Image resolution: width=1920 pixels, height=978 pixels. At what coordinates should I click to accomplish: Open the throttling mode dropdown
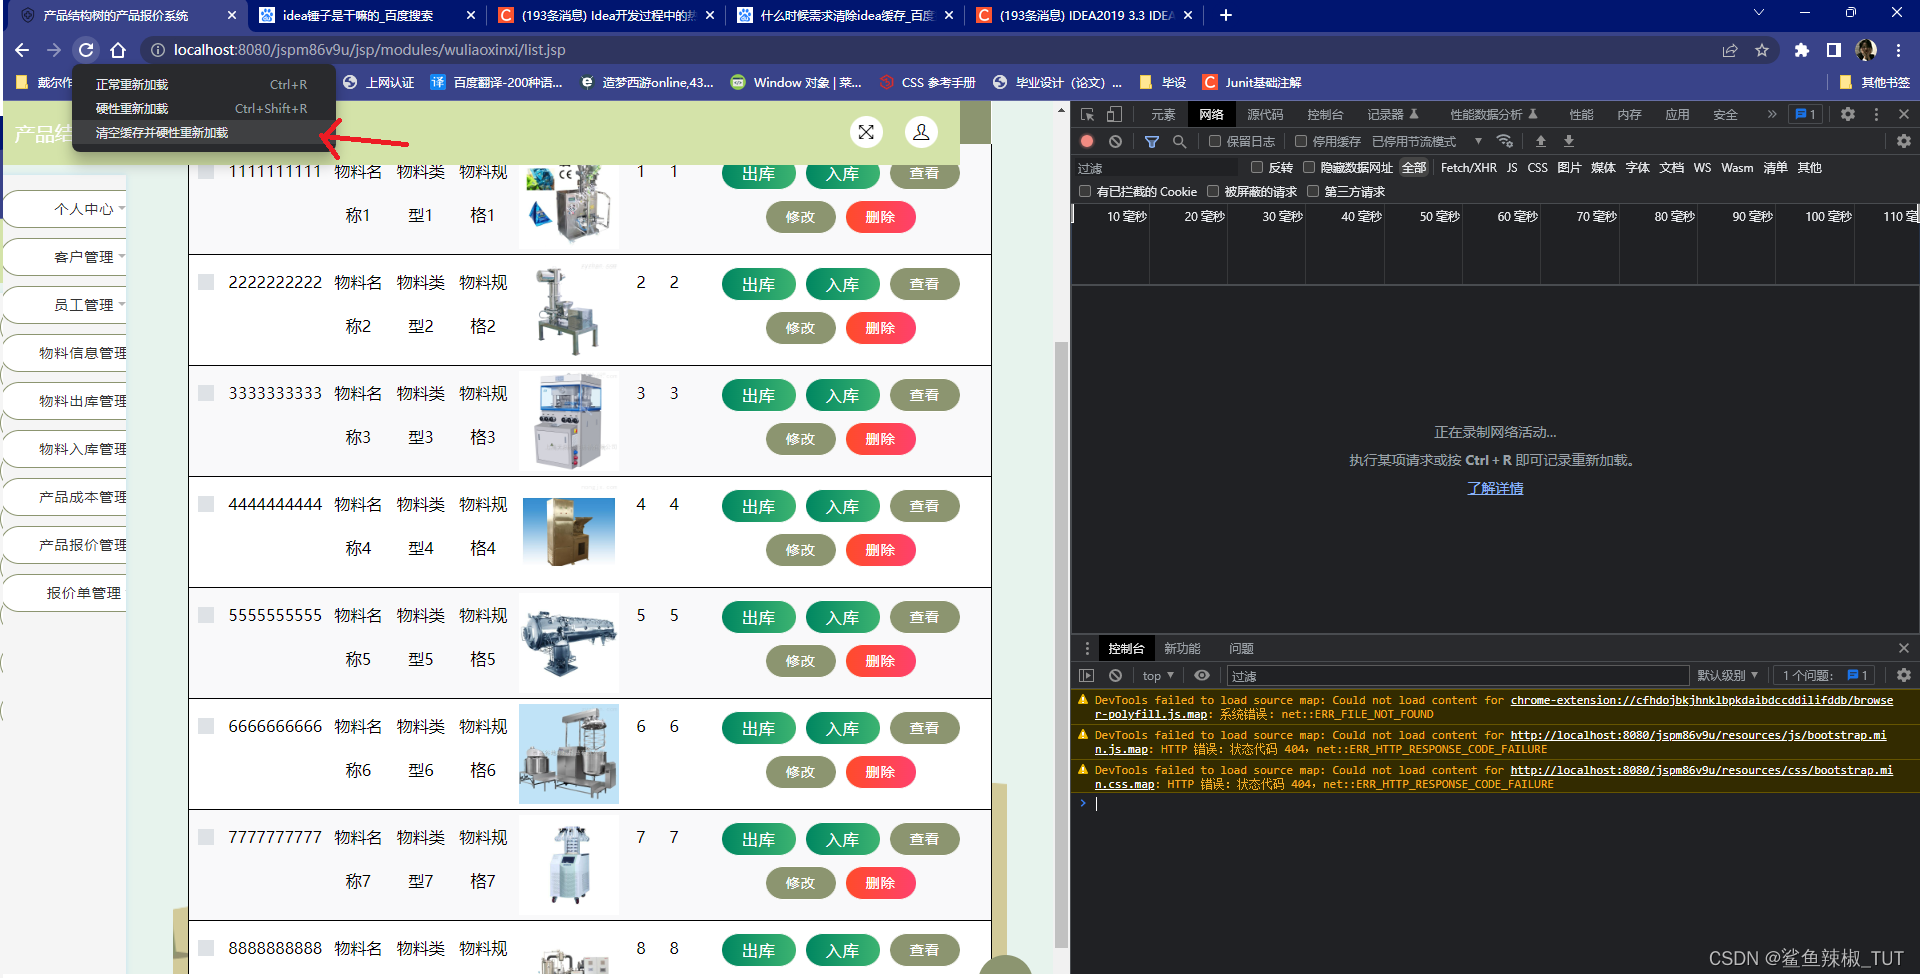click(1427, 142)
